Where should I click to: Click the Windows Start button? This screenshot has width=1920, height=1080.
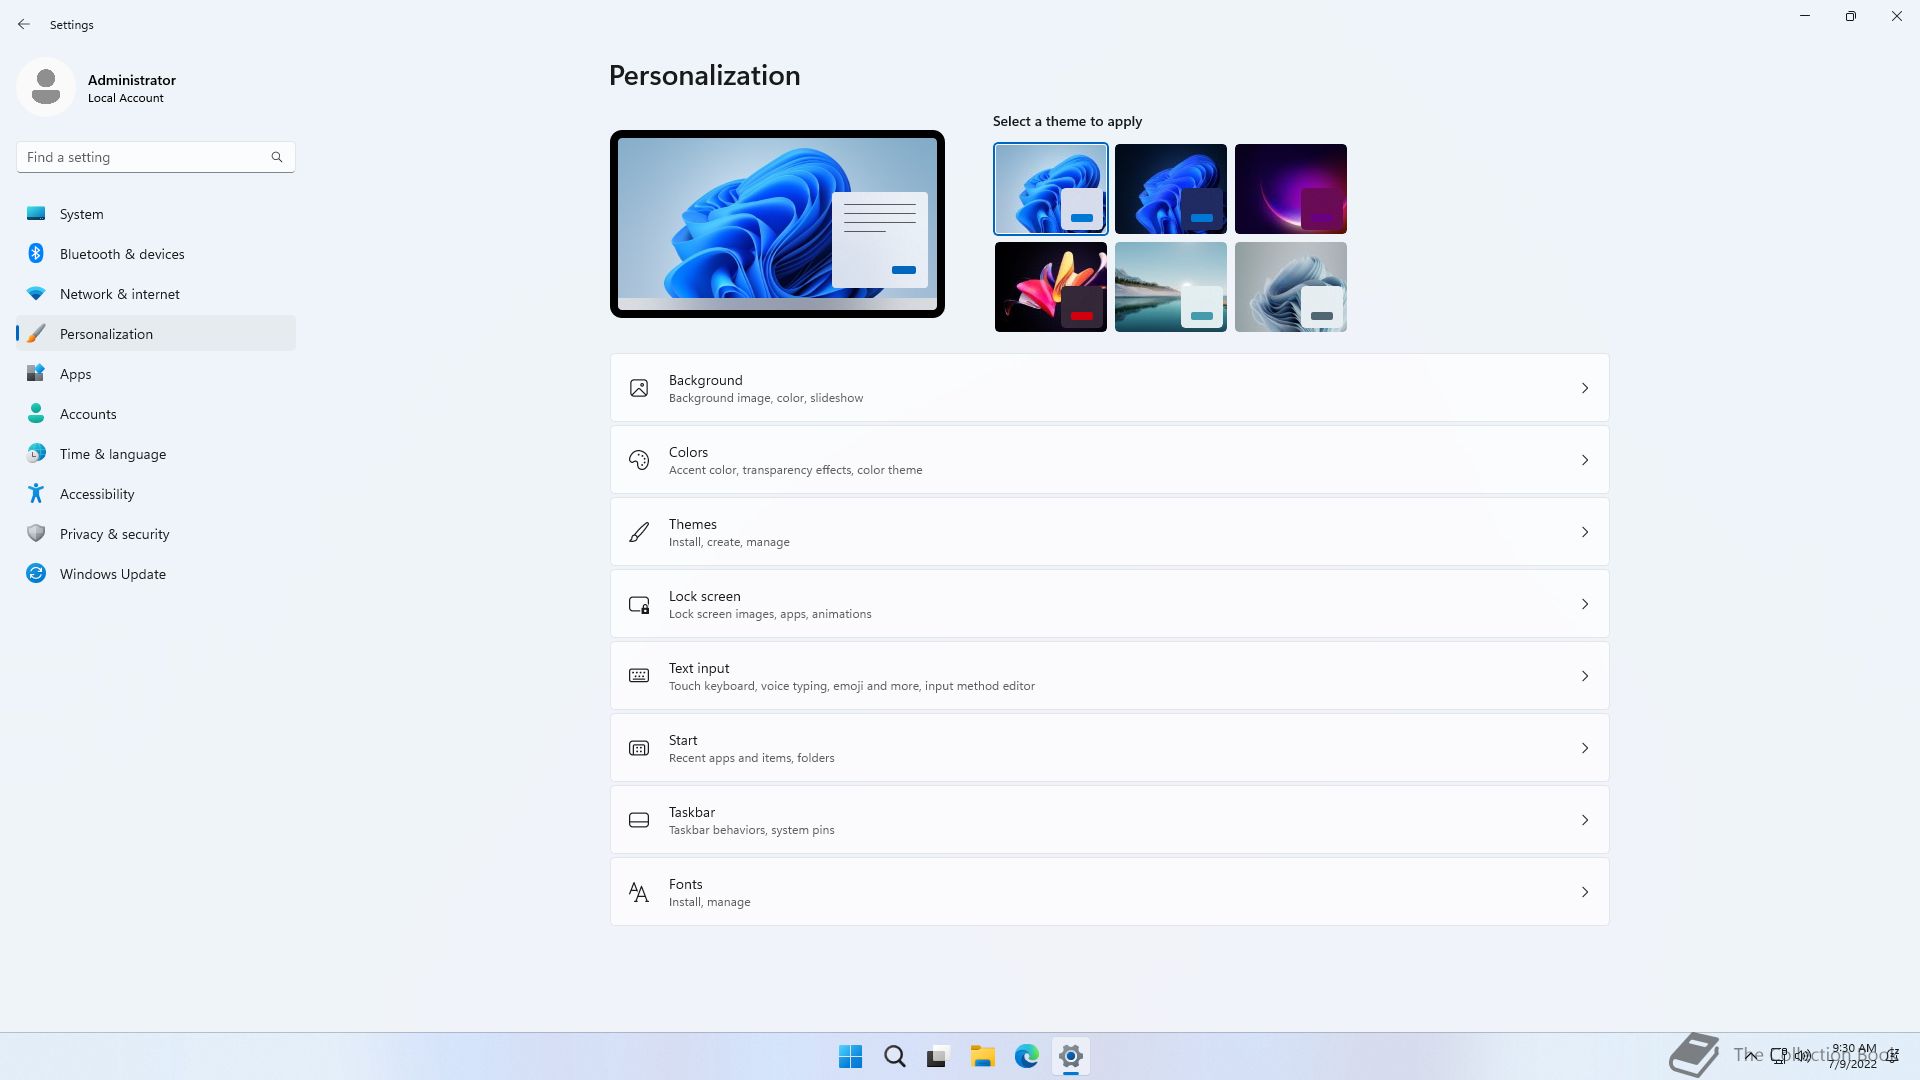click(850, 1056)
